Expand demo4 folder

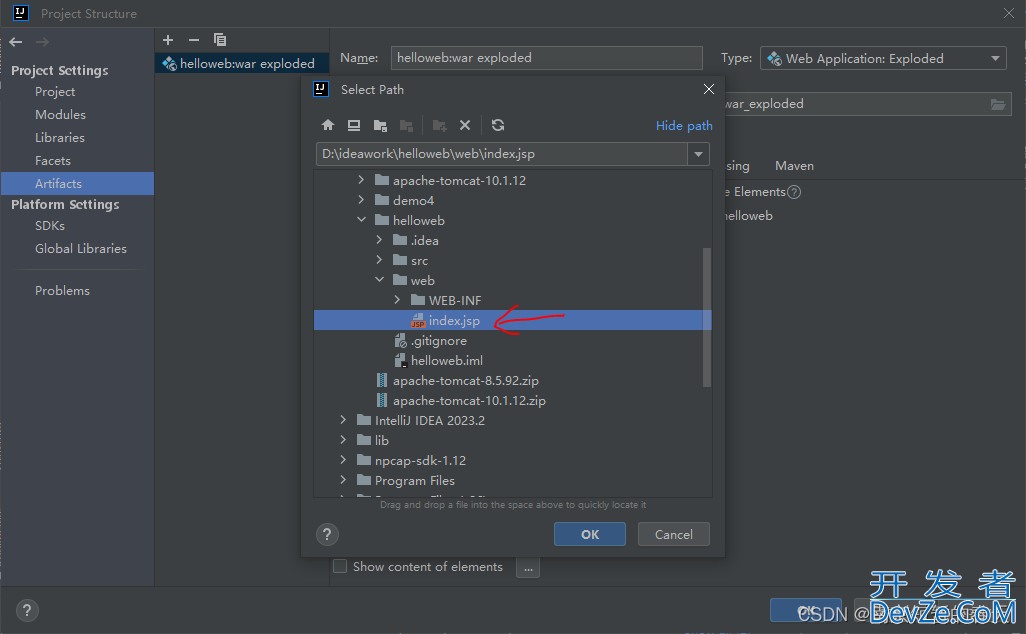pos(361,200)
